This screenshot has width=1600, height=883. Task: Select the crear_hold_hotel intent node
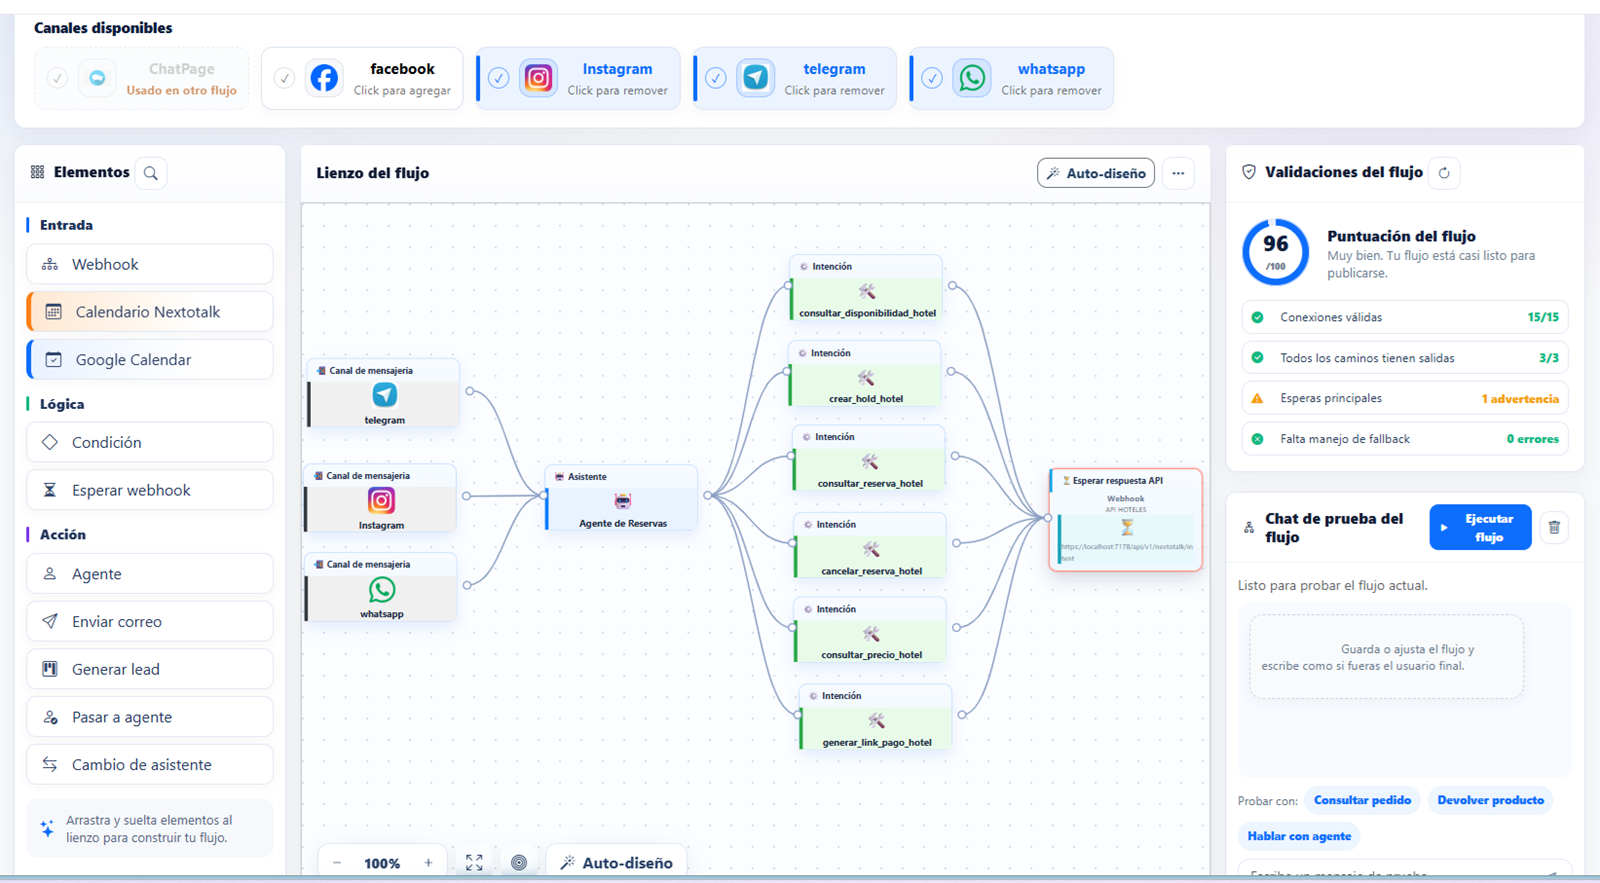click(865, 374)
